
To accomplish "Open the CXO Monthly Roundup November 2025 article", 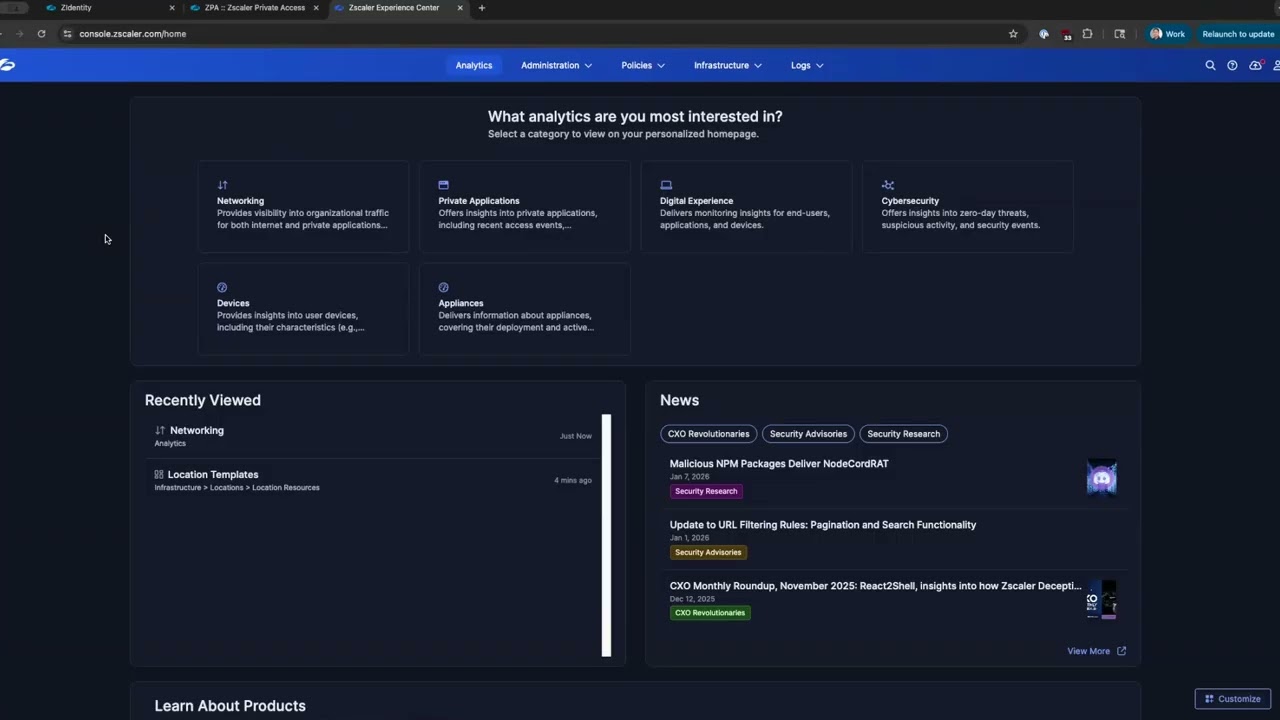I will [x=875, y=586].
